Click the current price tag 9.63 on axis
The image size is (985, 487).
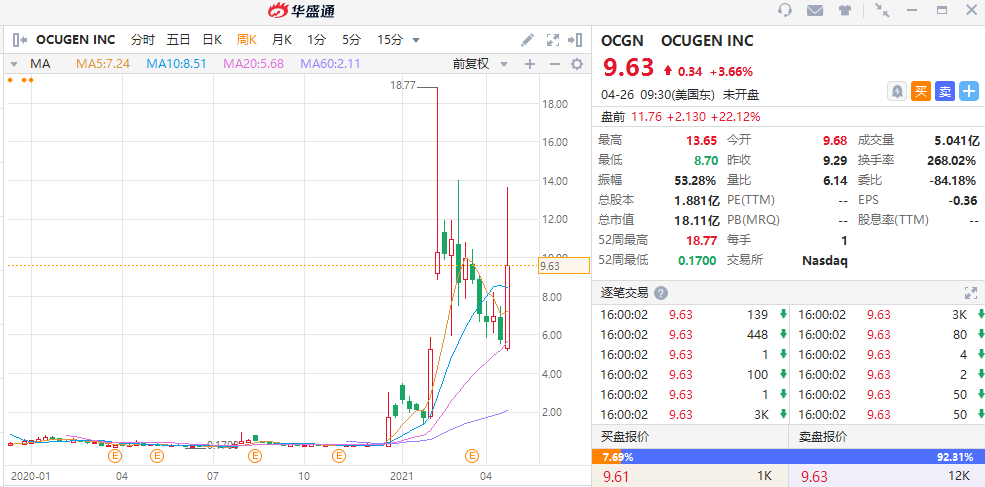pos(564,266)
